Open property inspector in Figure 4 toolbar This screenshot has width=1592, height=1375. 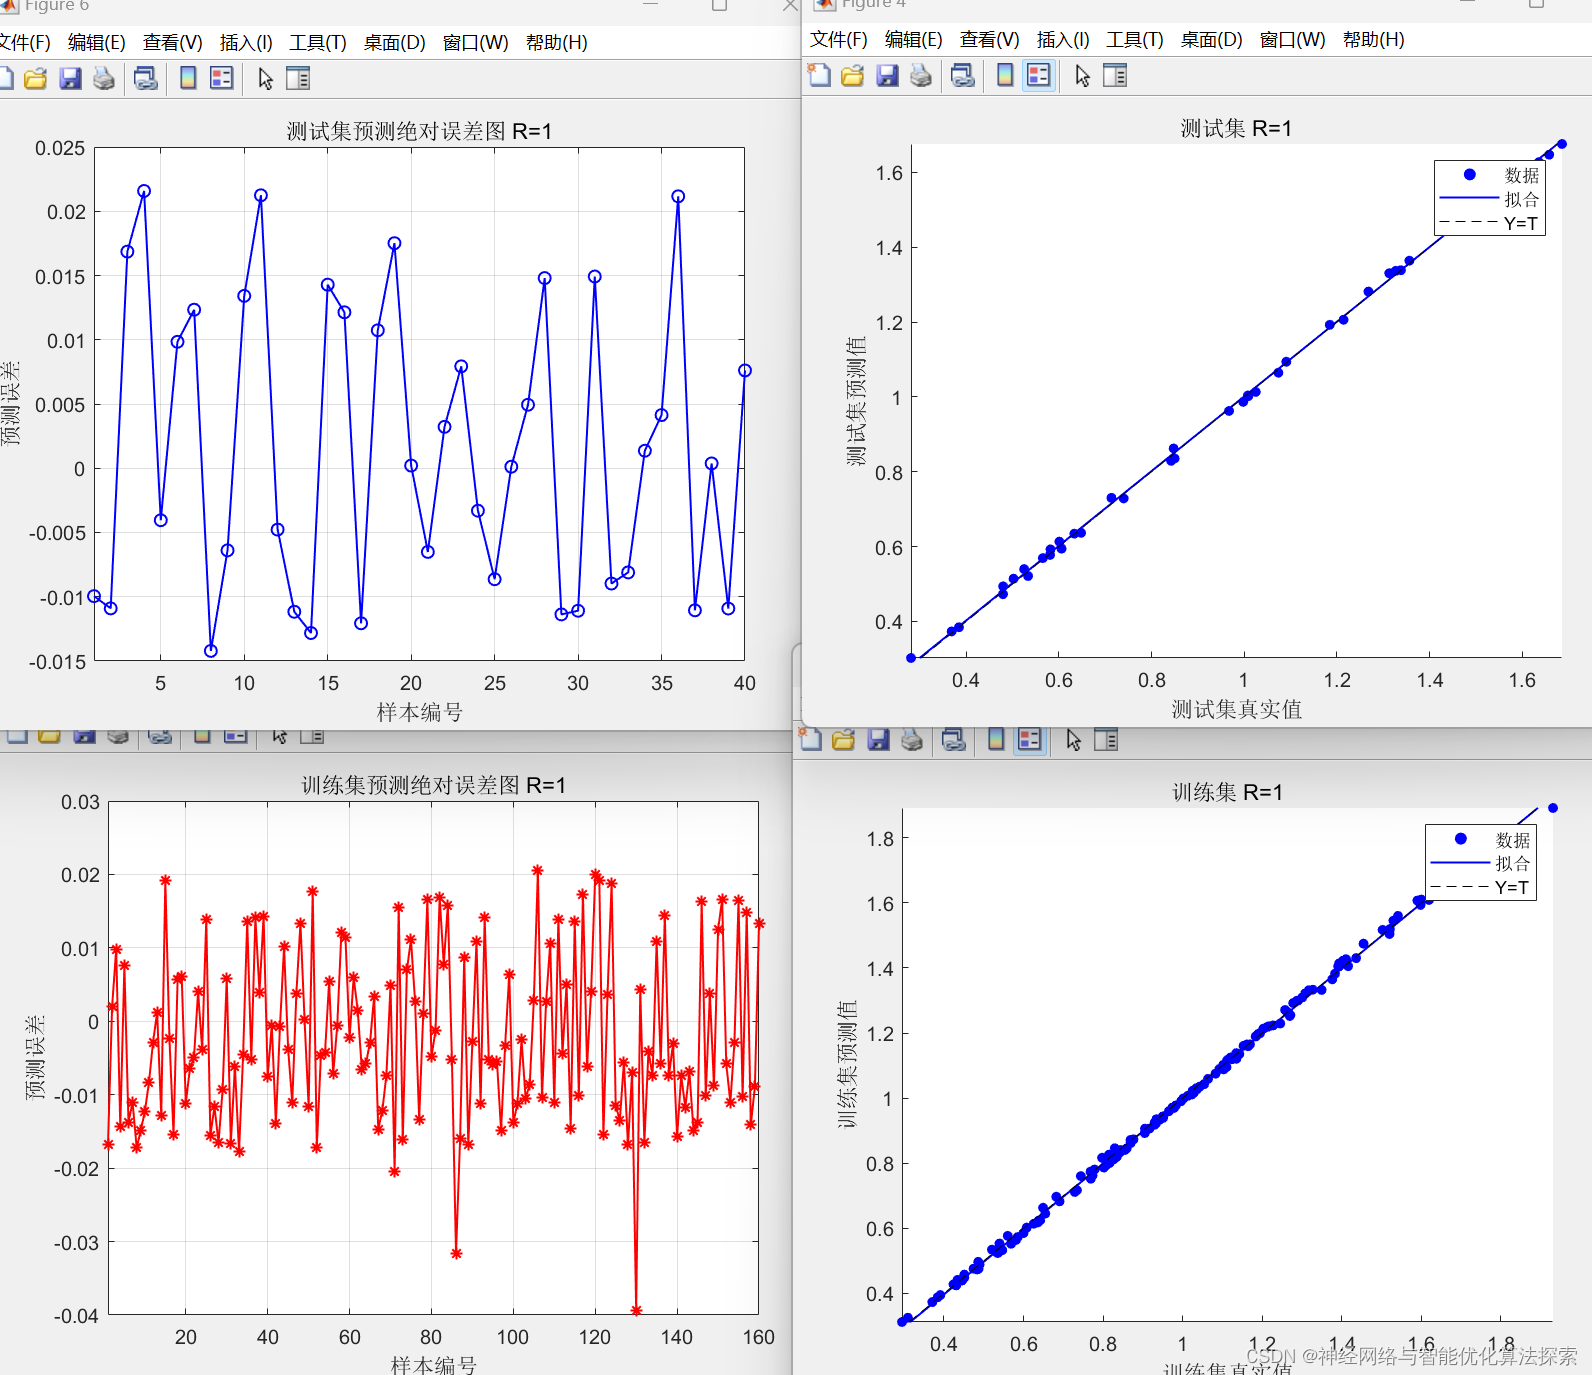(x=1115, y=75)
